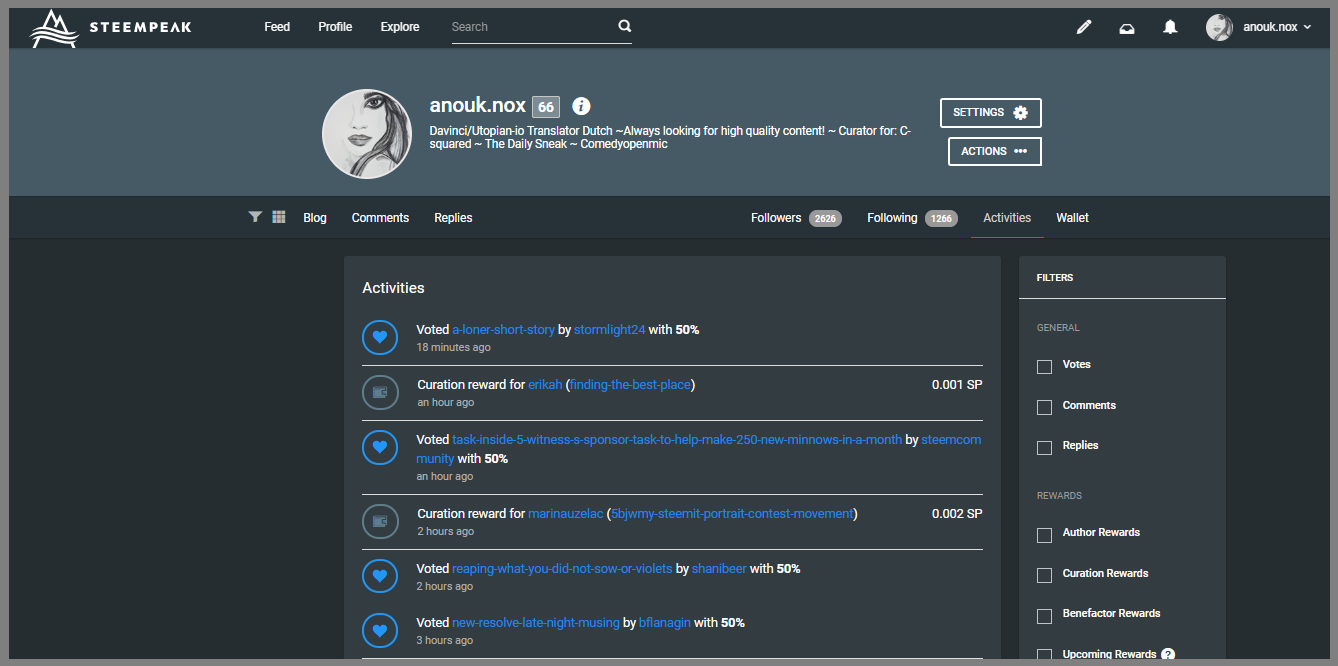Switch to grid view icon
Viewport: 1338px width, 666px height.
[x=279, y=217]
